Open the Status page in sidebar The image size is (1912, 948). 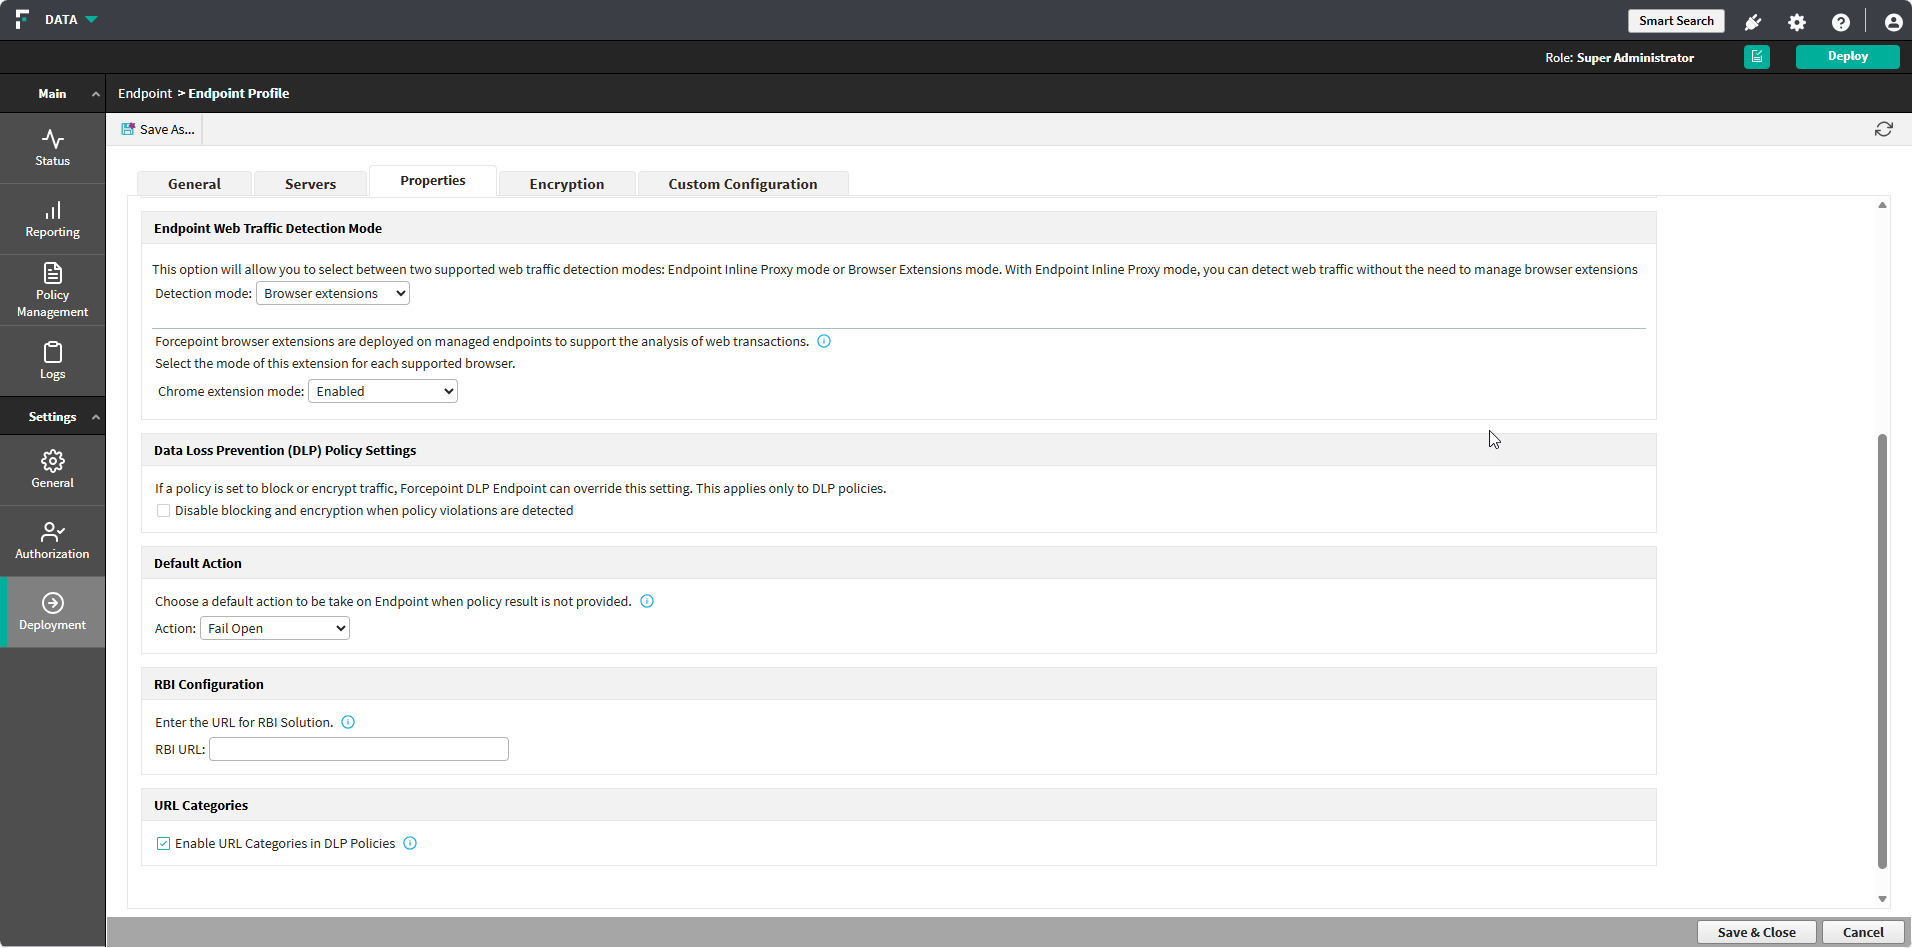click(52, 148)
